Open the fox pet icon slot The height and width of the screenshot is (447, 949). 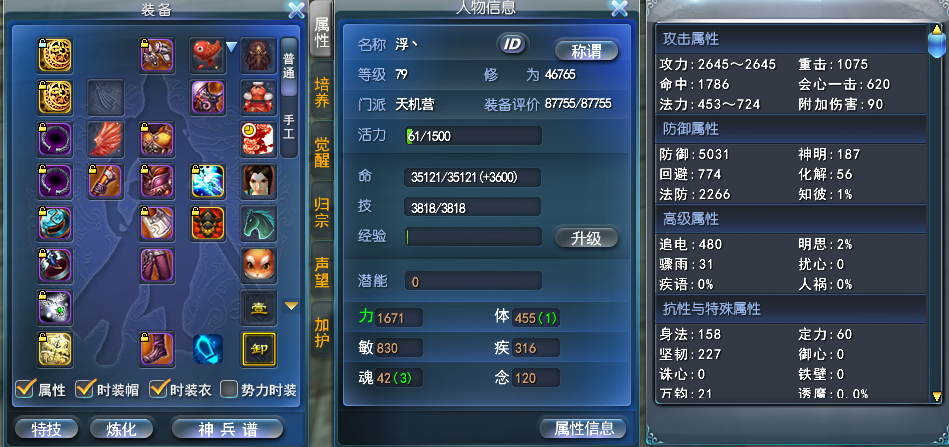pyautogui.click(x=259, y=265)
